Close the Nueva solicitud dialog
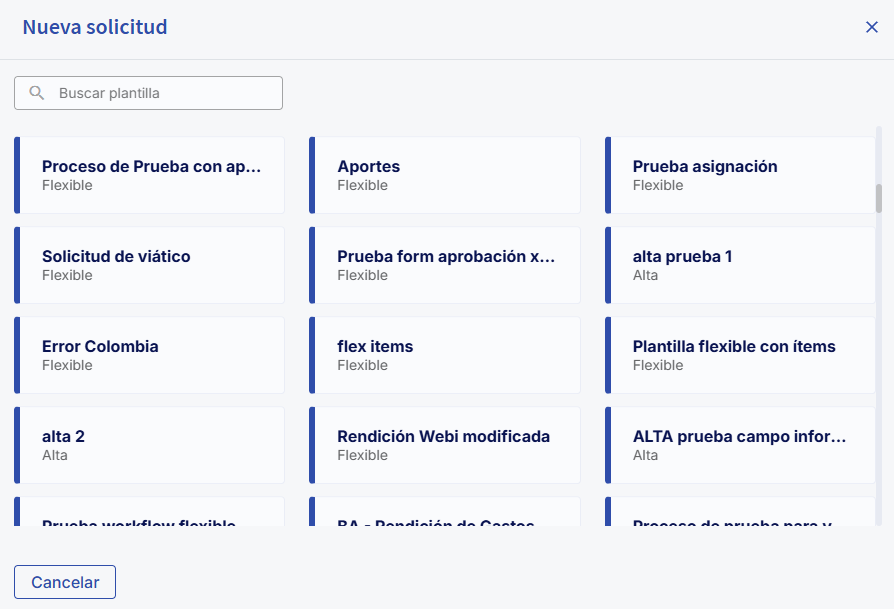This screenshot has width=894, height=609. pos(871,27)
